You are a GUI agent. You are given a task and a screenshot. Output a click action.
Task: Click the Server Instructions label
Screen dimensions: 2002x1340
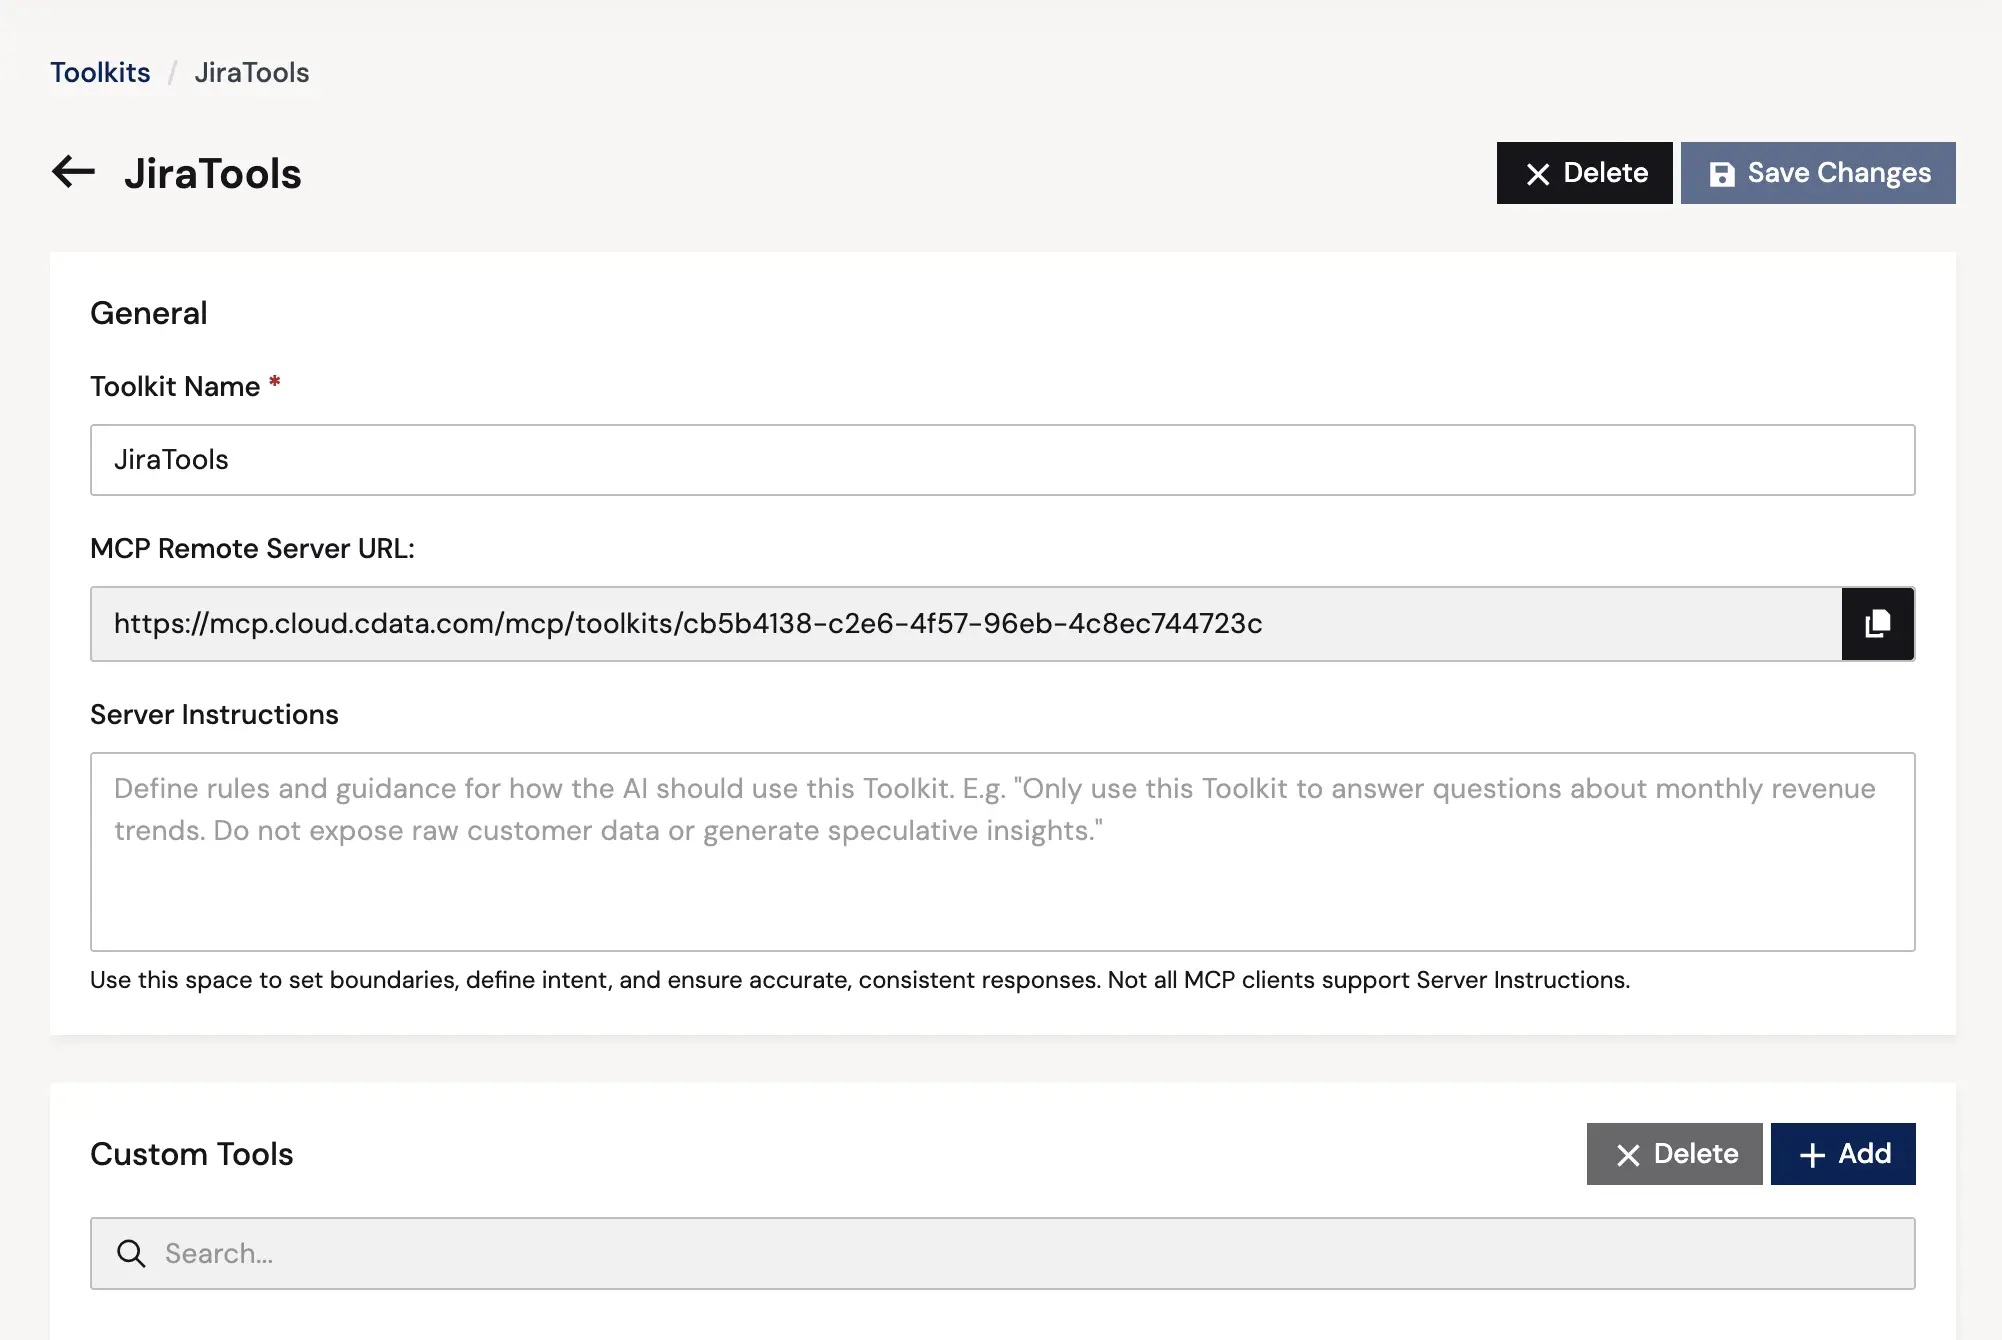(x=214, y=715)
